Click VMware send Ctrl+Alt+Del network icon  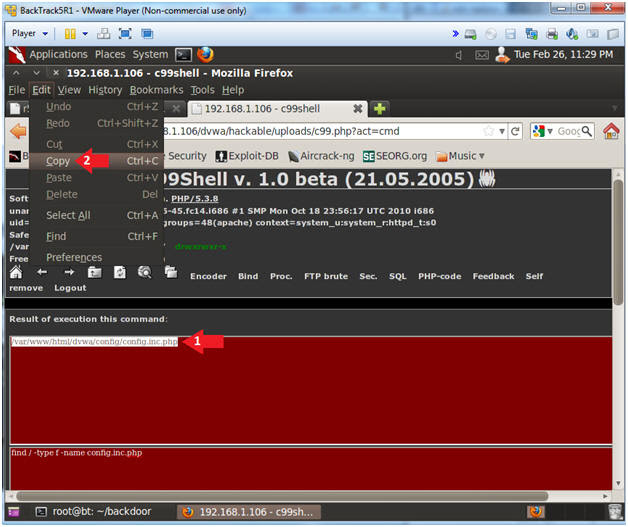[x=103, y=34]
